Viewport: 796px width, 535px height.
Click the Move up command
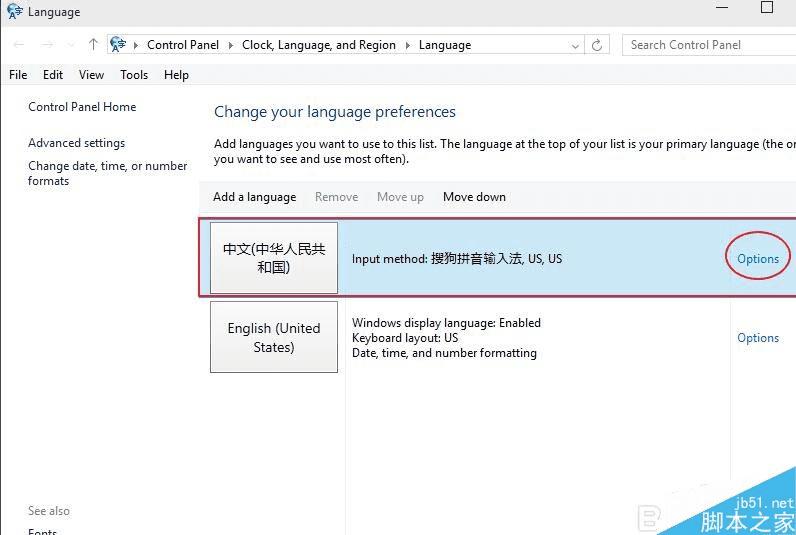(x=401, y=197)
